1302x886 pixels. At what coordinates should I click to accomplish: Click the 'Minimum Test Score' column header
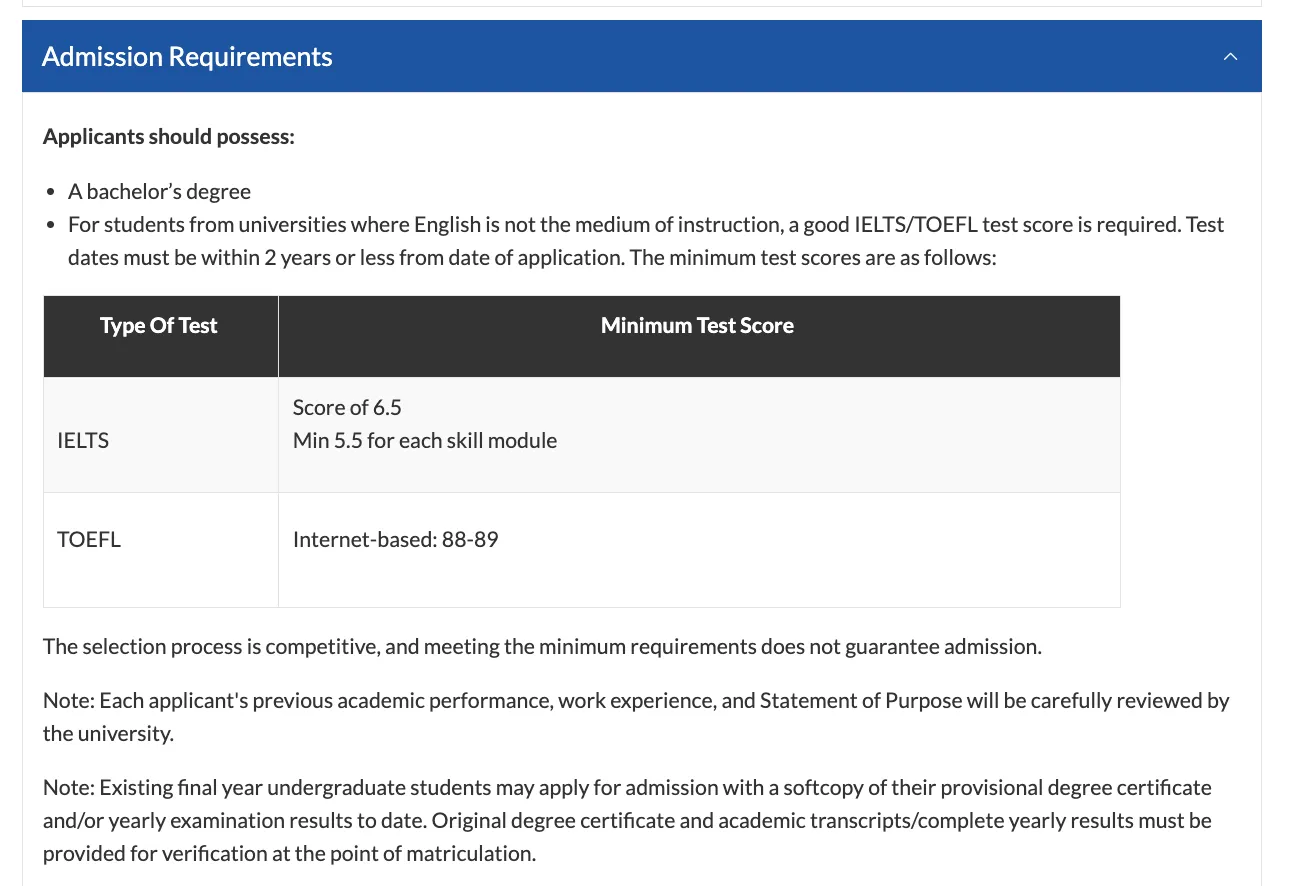(697, 326)
